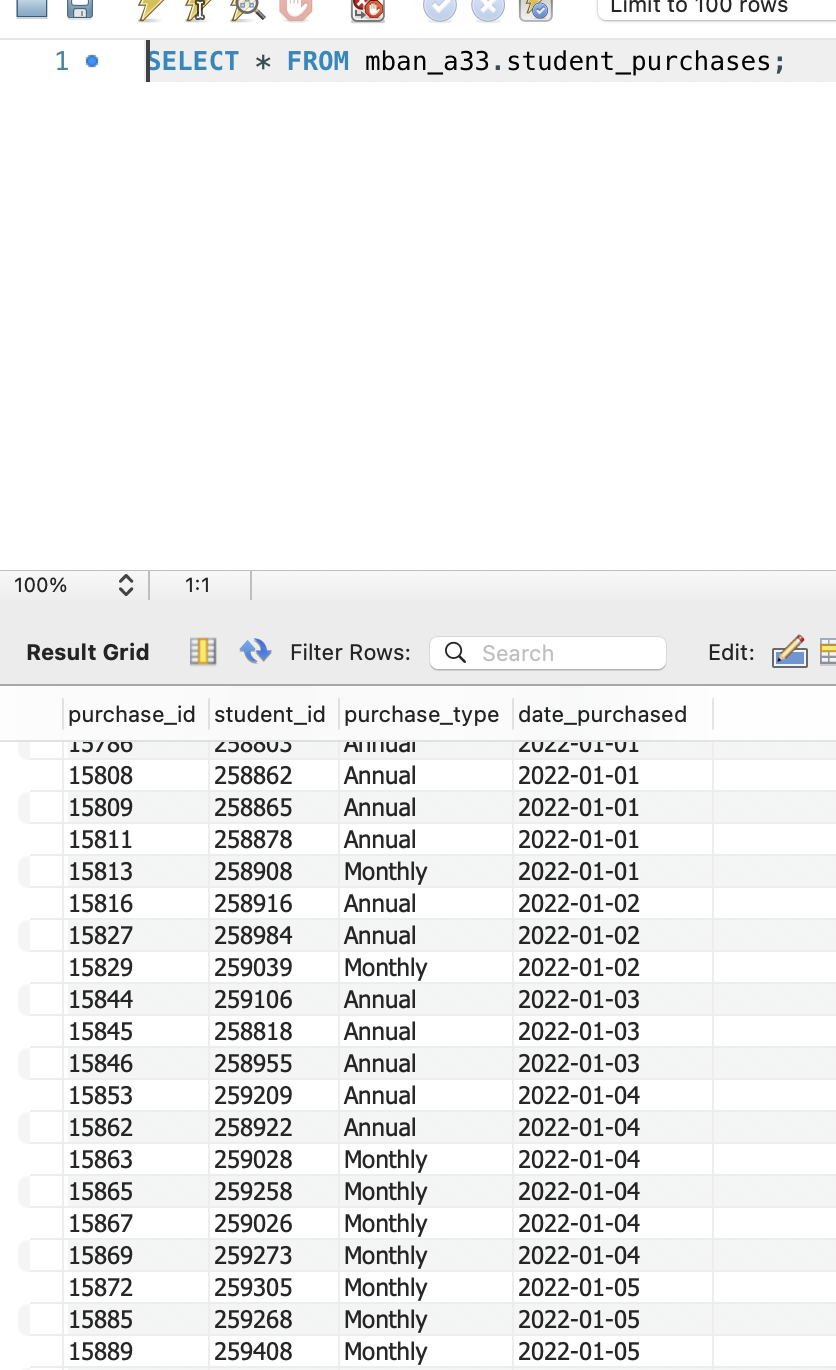Commit the transaction with the blue checkmark
The width and height of the screenshot is (836, 1370).
[x=440, y=11]
